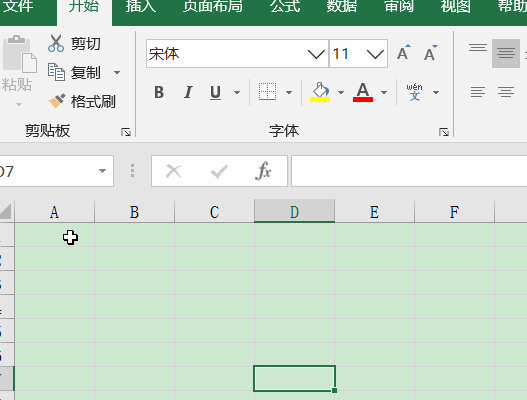Expand the font name dropdown arrow
The width and height of the screenshot is (527, 400).
(x=316, y=54)
